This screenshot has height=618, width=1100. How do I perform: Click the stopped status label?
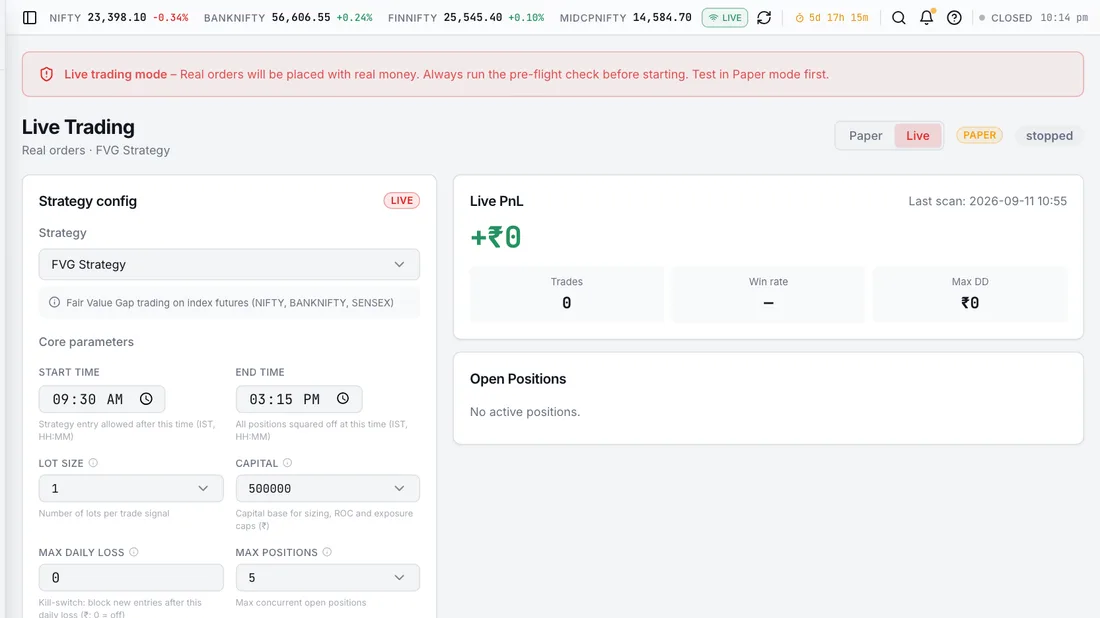tap(1049, 135)
